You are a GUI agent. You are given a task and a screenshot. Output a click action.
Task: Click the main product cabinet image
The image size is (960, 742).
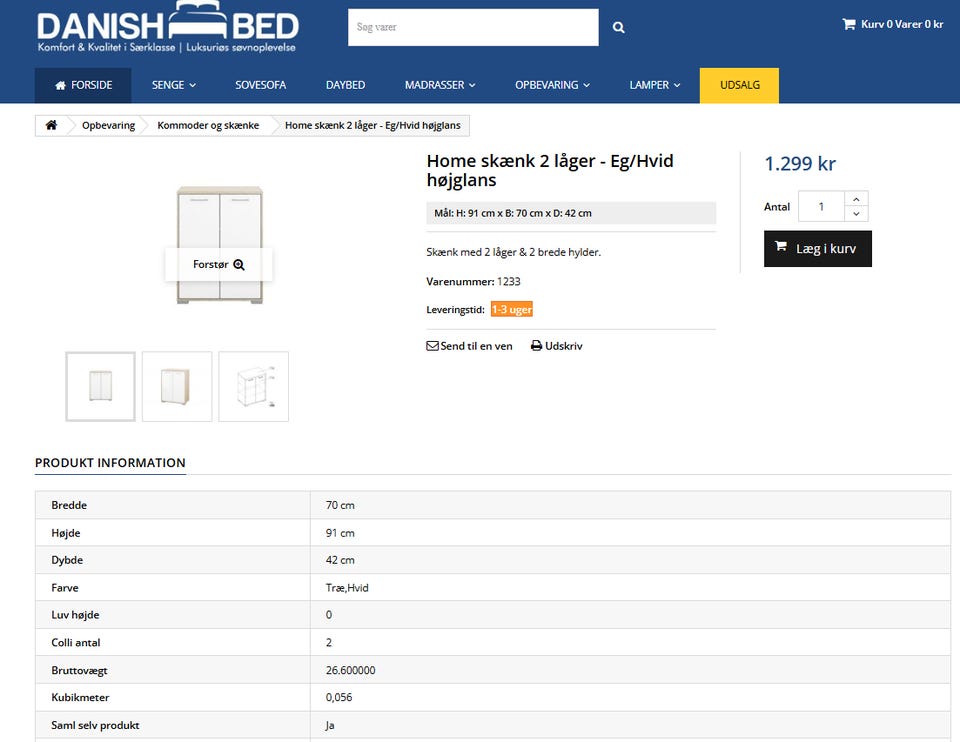[x=220, y=245]
